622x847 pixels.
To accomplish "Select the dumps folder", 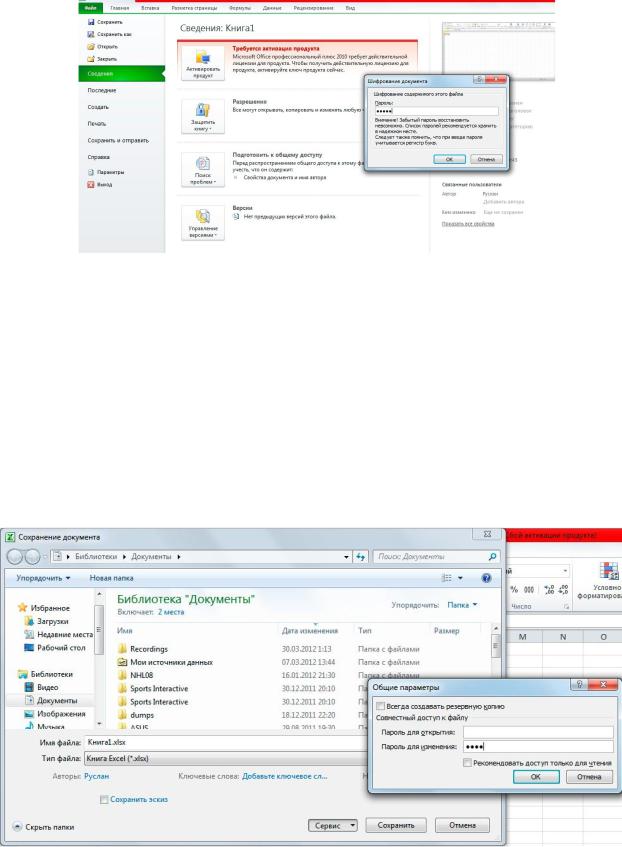I will 136,715.
